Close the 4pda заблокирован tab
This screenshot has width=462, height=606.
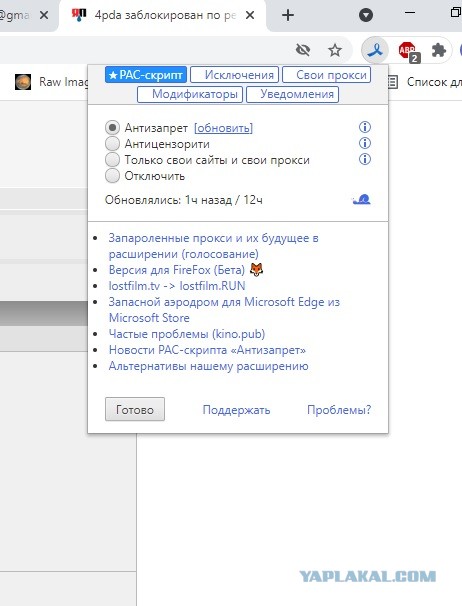pyautogui.click(x=250, y=15)
